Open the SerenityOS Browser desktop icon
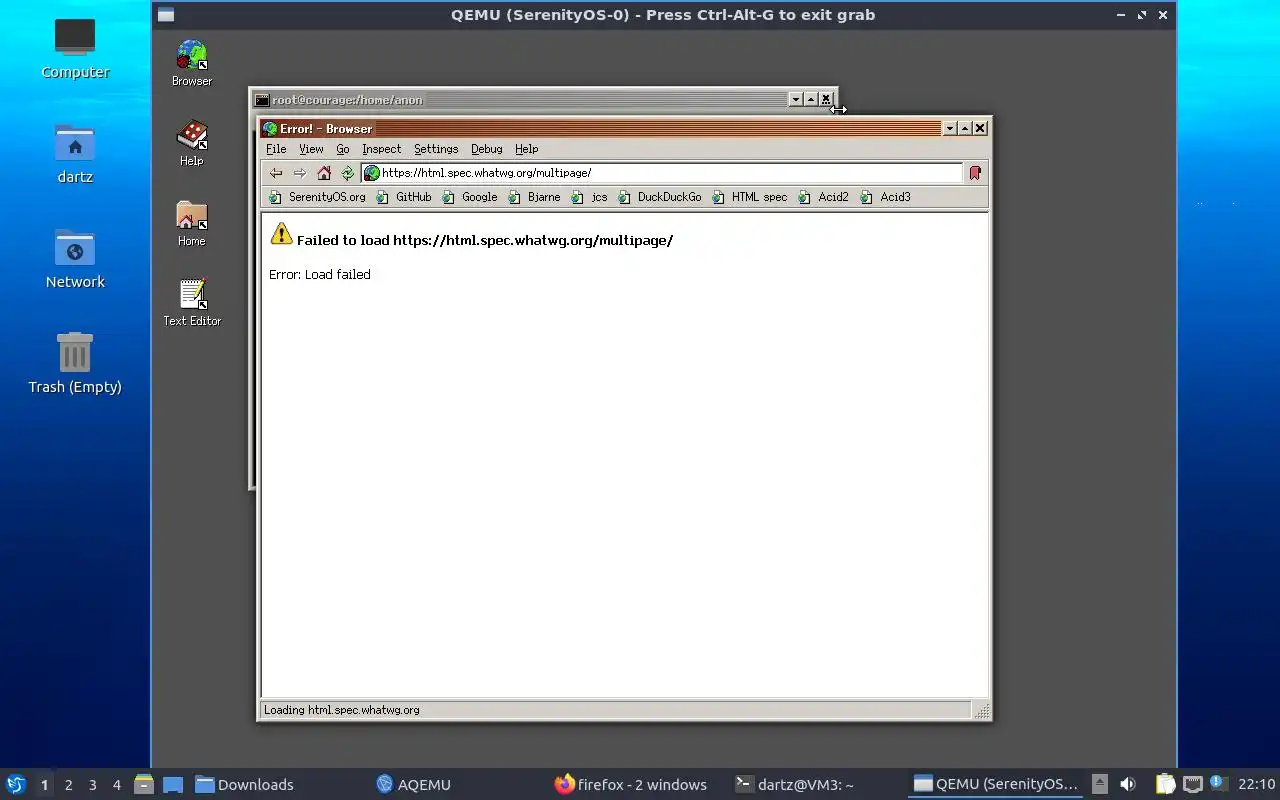This screenshot has width=1280, height=800. point(192,63)
